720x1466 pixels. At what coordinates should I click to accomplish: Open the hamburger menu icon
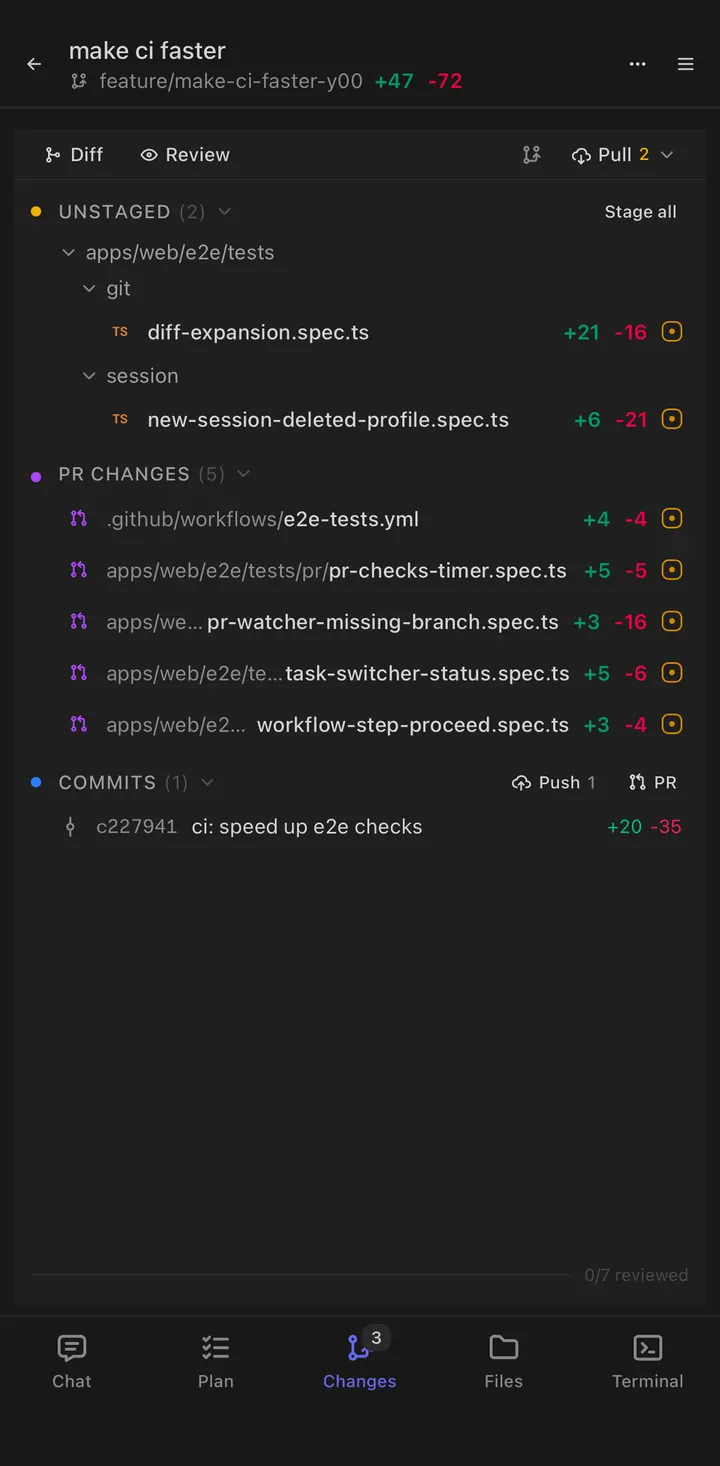(x=686, y=64)
